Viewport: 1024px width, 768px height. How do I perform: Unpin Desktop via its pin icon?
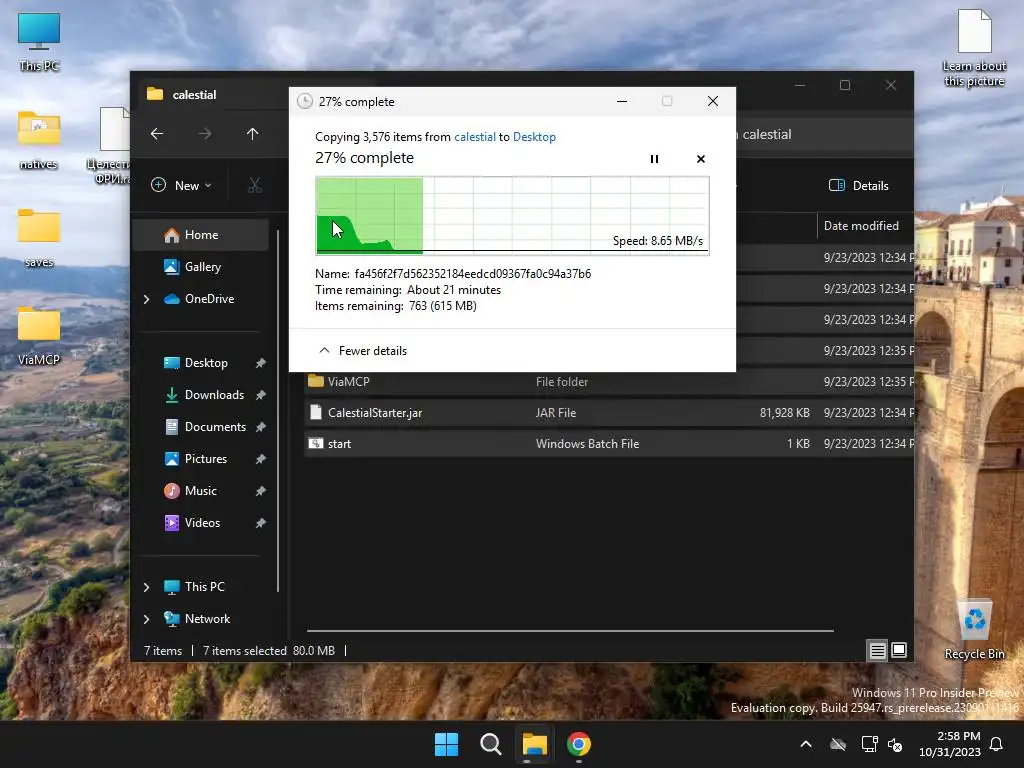coord(261,363)
